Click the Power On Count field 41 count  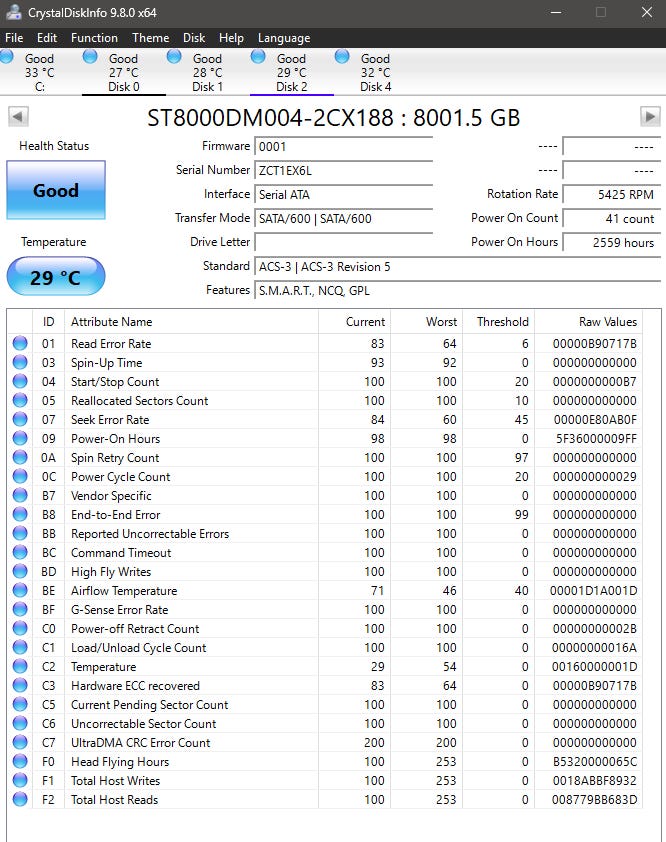(611, 219)
